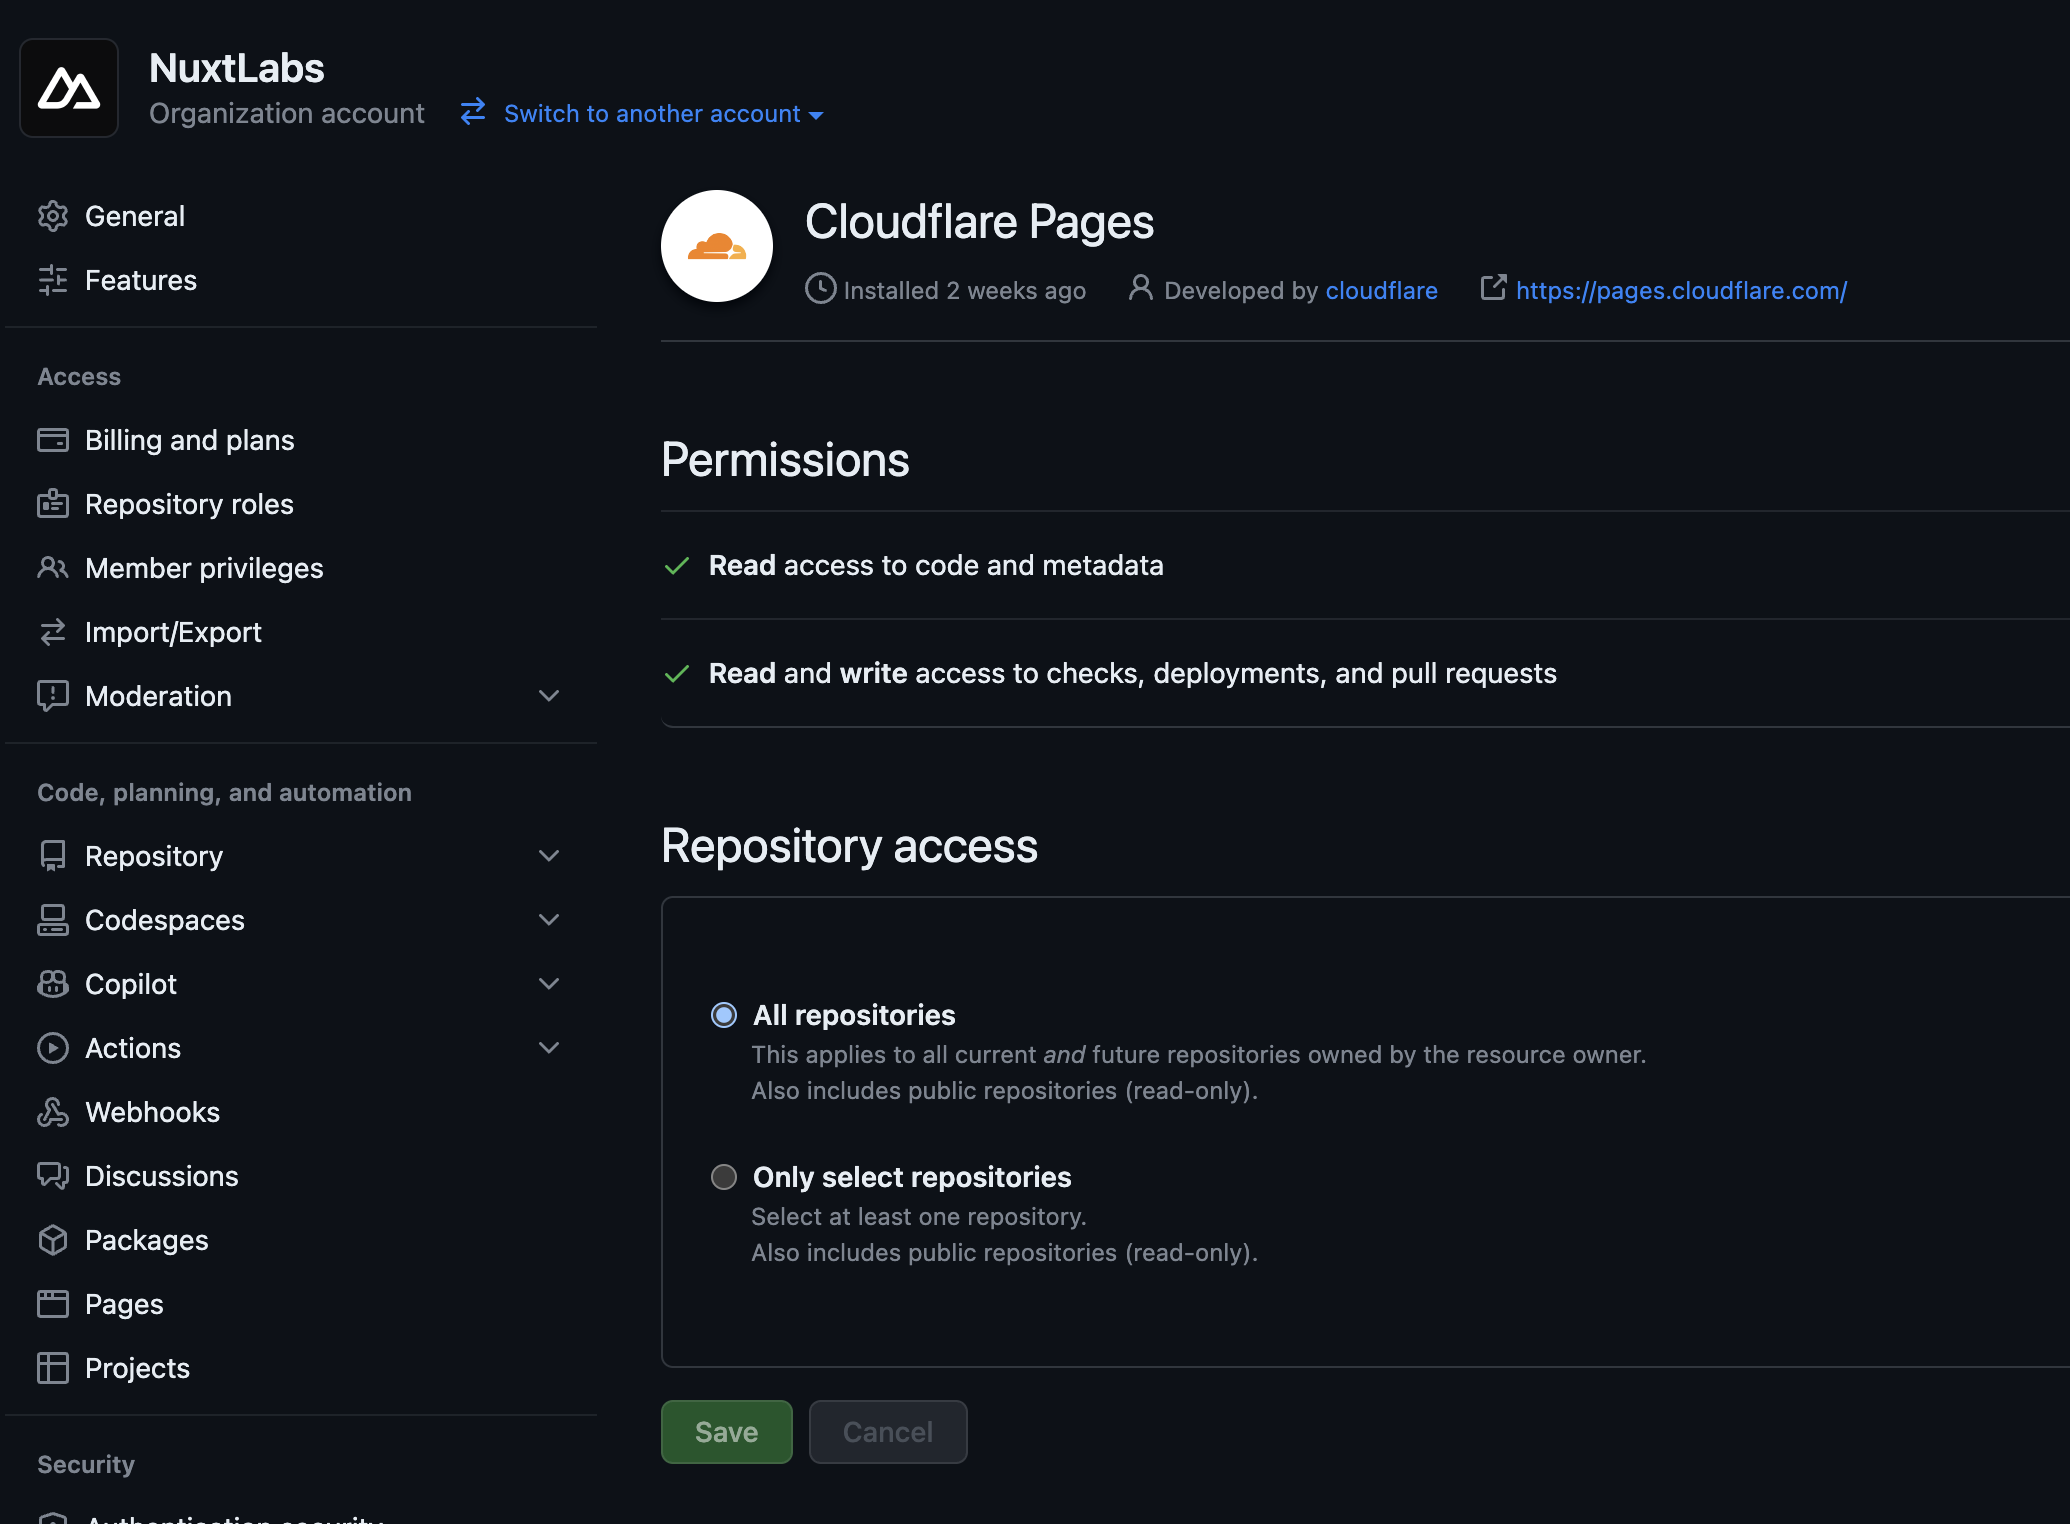Viewport: 2070px width, 1524px height.
Task: Expand the Actions settings chevron
Action: tap(549, 1047)
